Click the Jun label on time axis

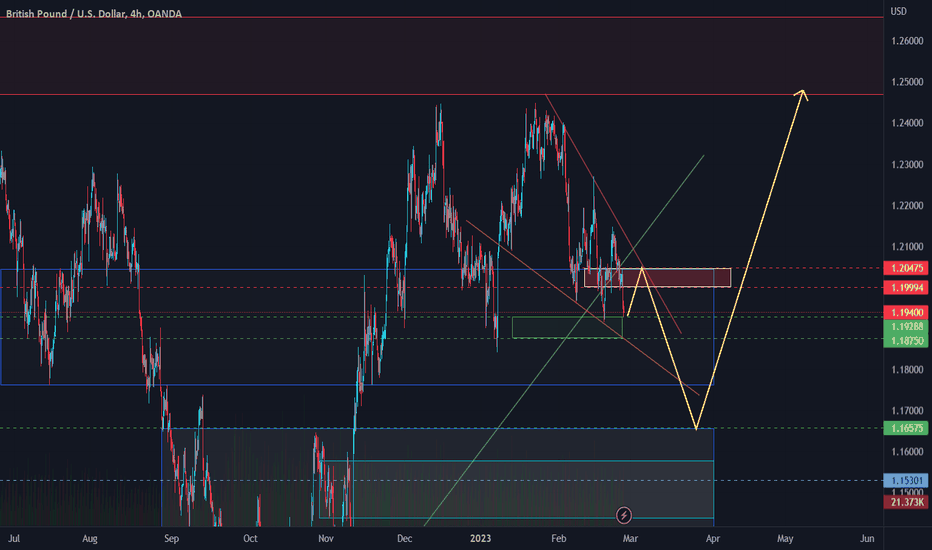(867, 539)
